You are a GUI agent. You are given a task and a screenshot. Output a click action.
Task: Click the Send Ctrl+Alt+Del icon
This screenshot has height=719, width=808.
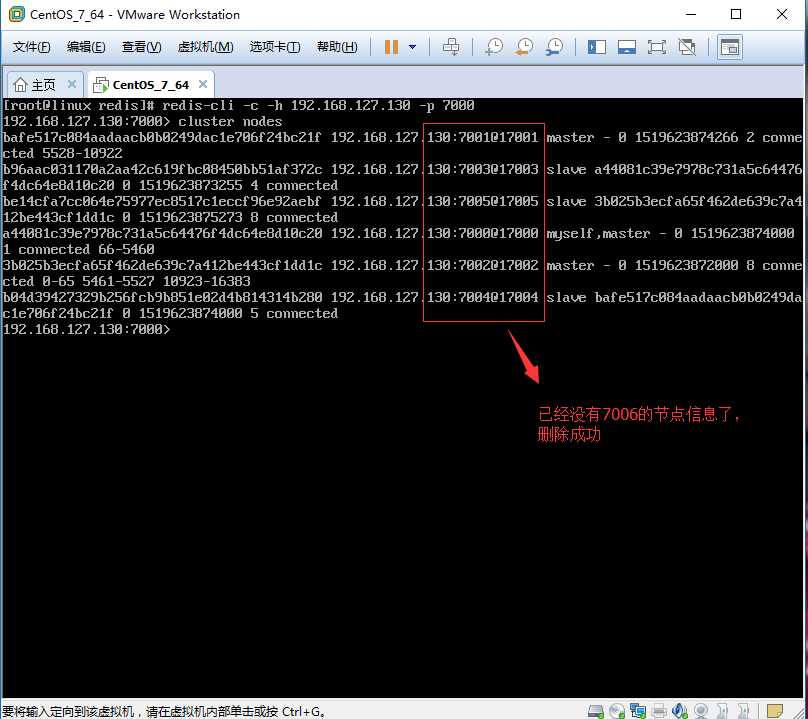tap(451, 47)
